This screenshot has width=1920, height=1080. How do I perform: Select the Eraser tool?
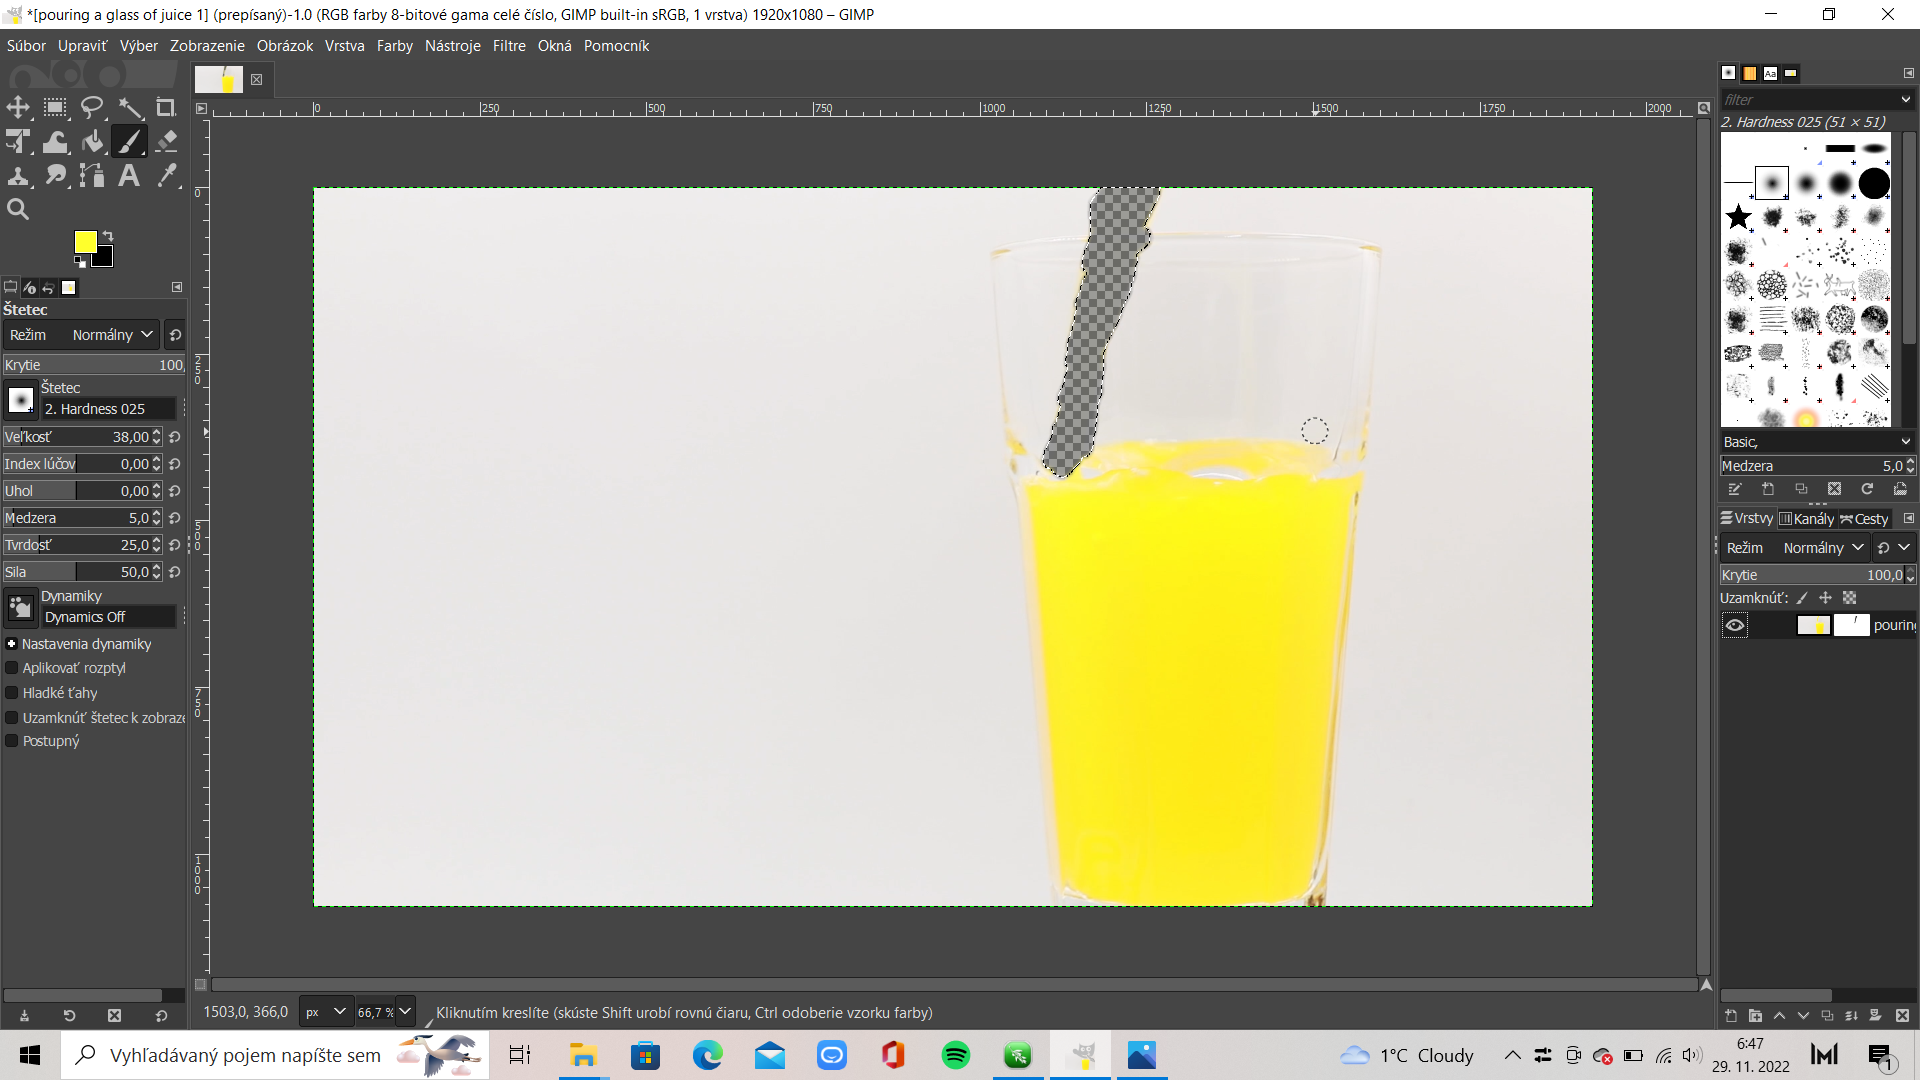(x=166, y=142)
